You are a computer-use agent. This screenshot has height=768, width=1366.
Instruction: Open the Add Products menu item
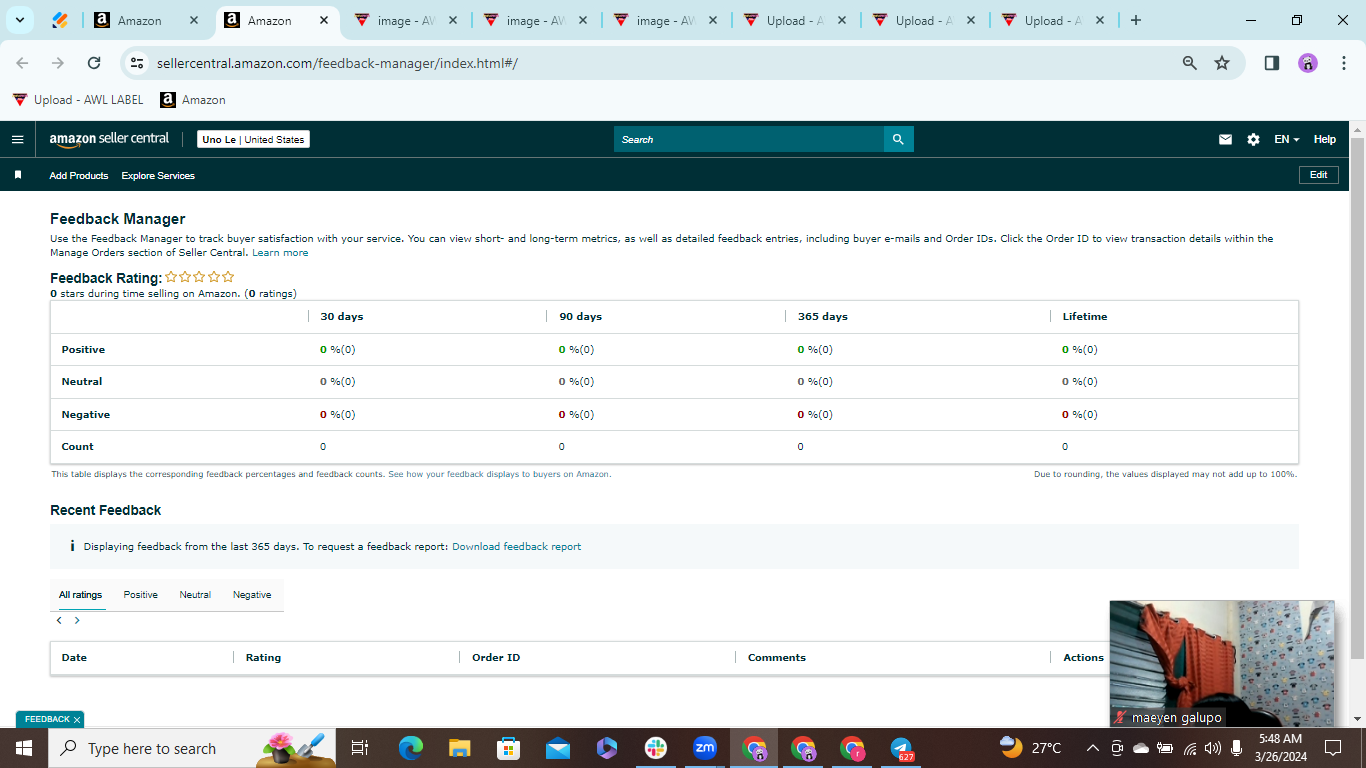click(79, 176)
